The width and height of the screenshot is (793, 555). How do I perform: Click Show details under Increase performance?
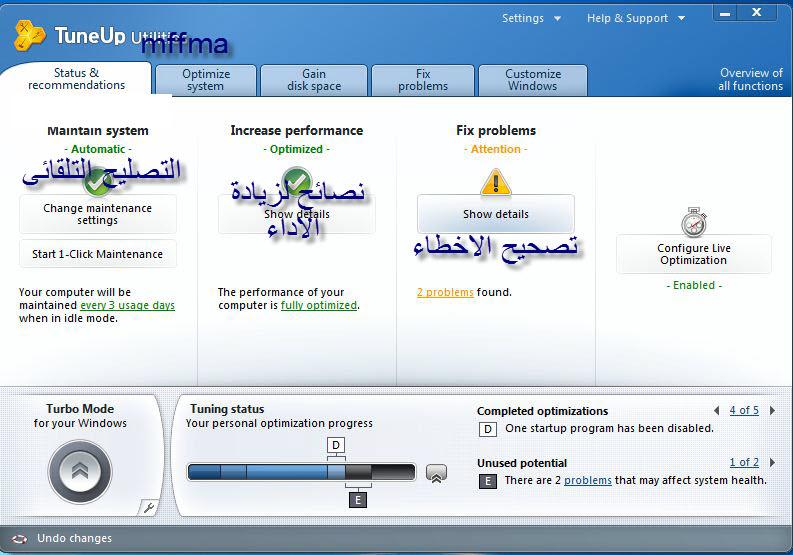coord(297,214)
